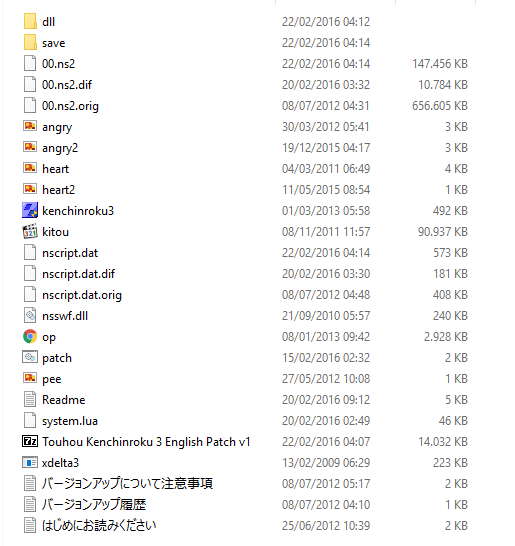This screenshot has width=515, height=546.
Task: Select the save folder icon
Action: (30, 42)
